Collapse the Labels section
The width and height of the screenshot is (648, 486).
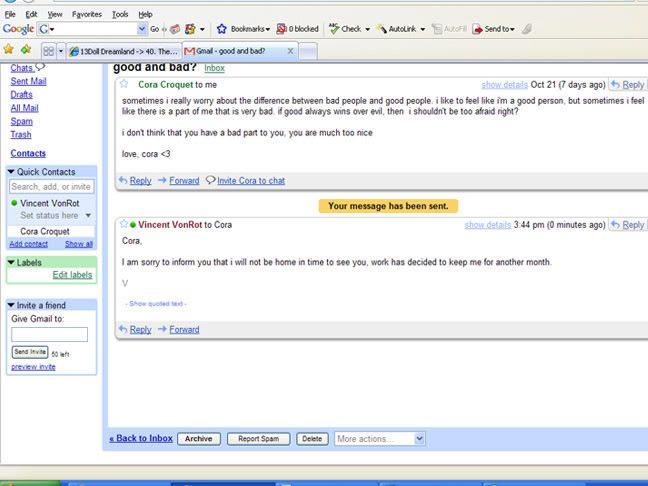(11, 262)
